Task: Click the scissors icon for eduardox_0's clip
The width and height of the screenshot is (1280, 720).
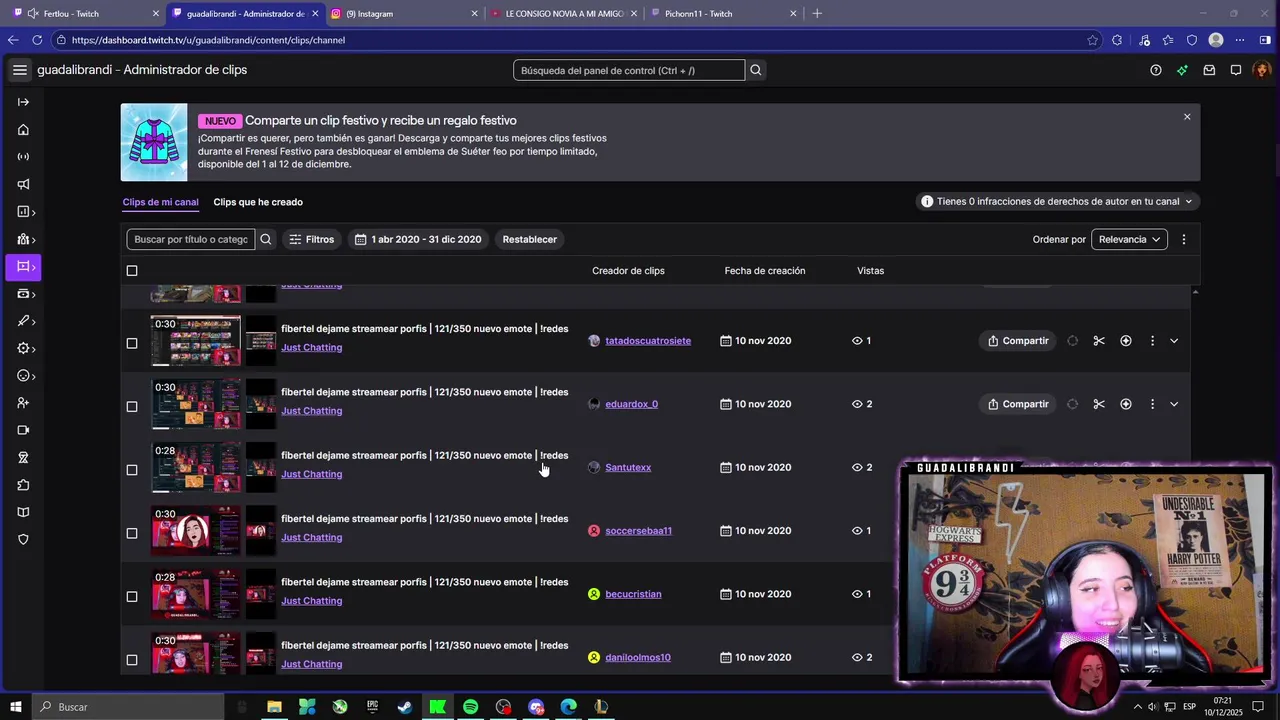Action: [1099, 404]
